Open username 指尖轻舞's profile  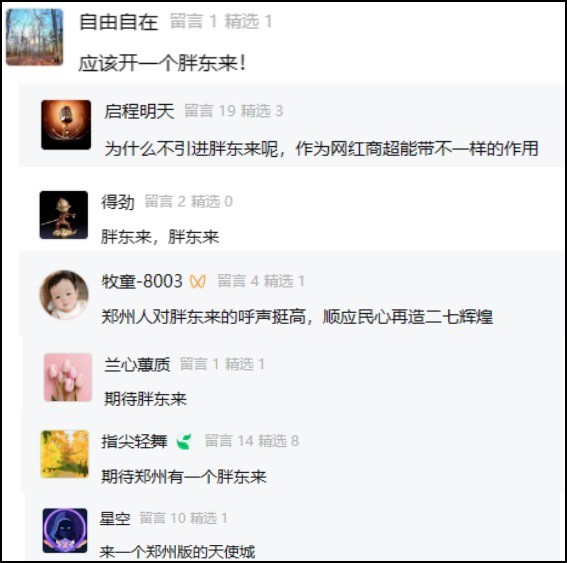pos(134,442)
